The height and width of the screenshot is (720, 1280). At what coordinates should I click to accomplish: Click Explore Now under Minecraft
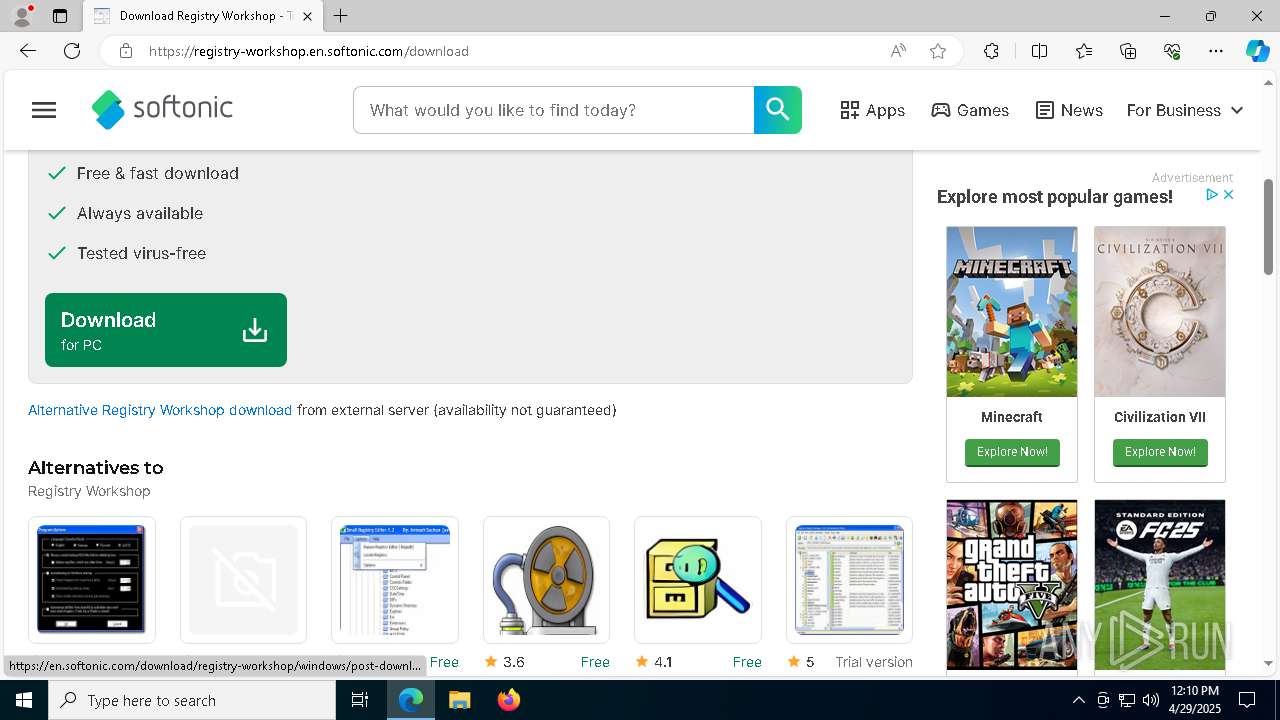[x=1012, y=452]
